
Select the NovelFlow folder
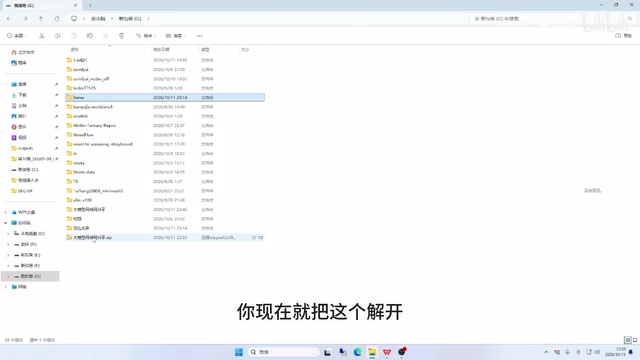[x=165, y=135]
